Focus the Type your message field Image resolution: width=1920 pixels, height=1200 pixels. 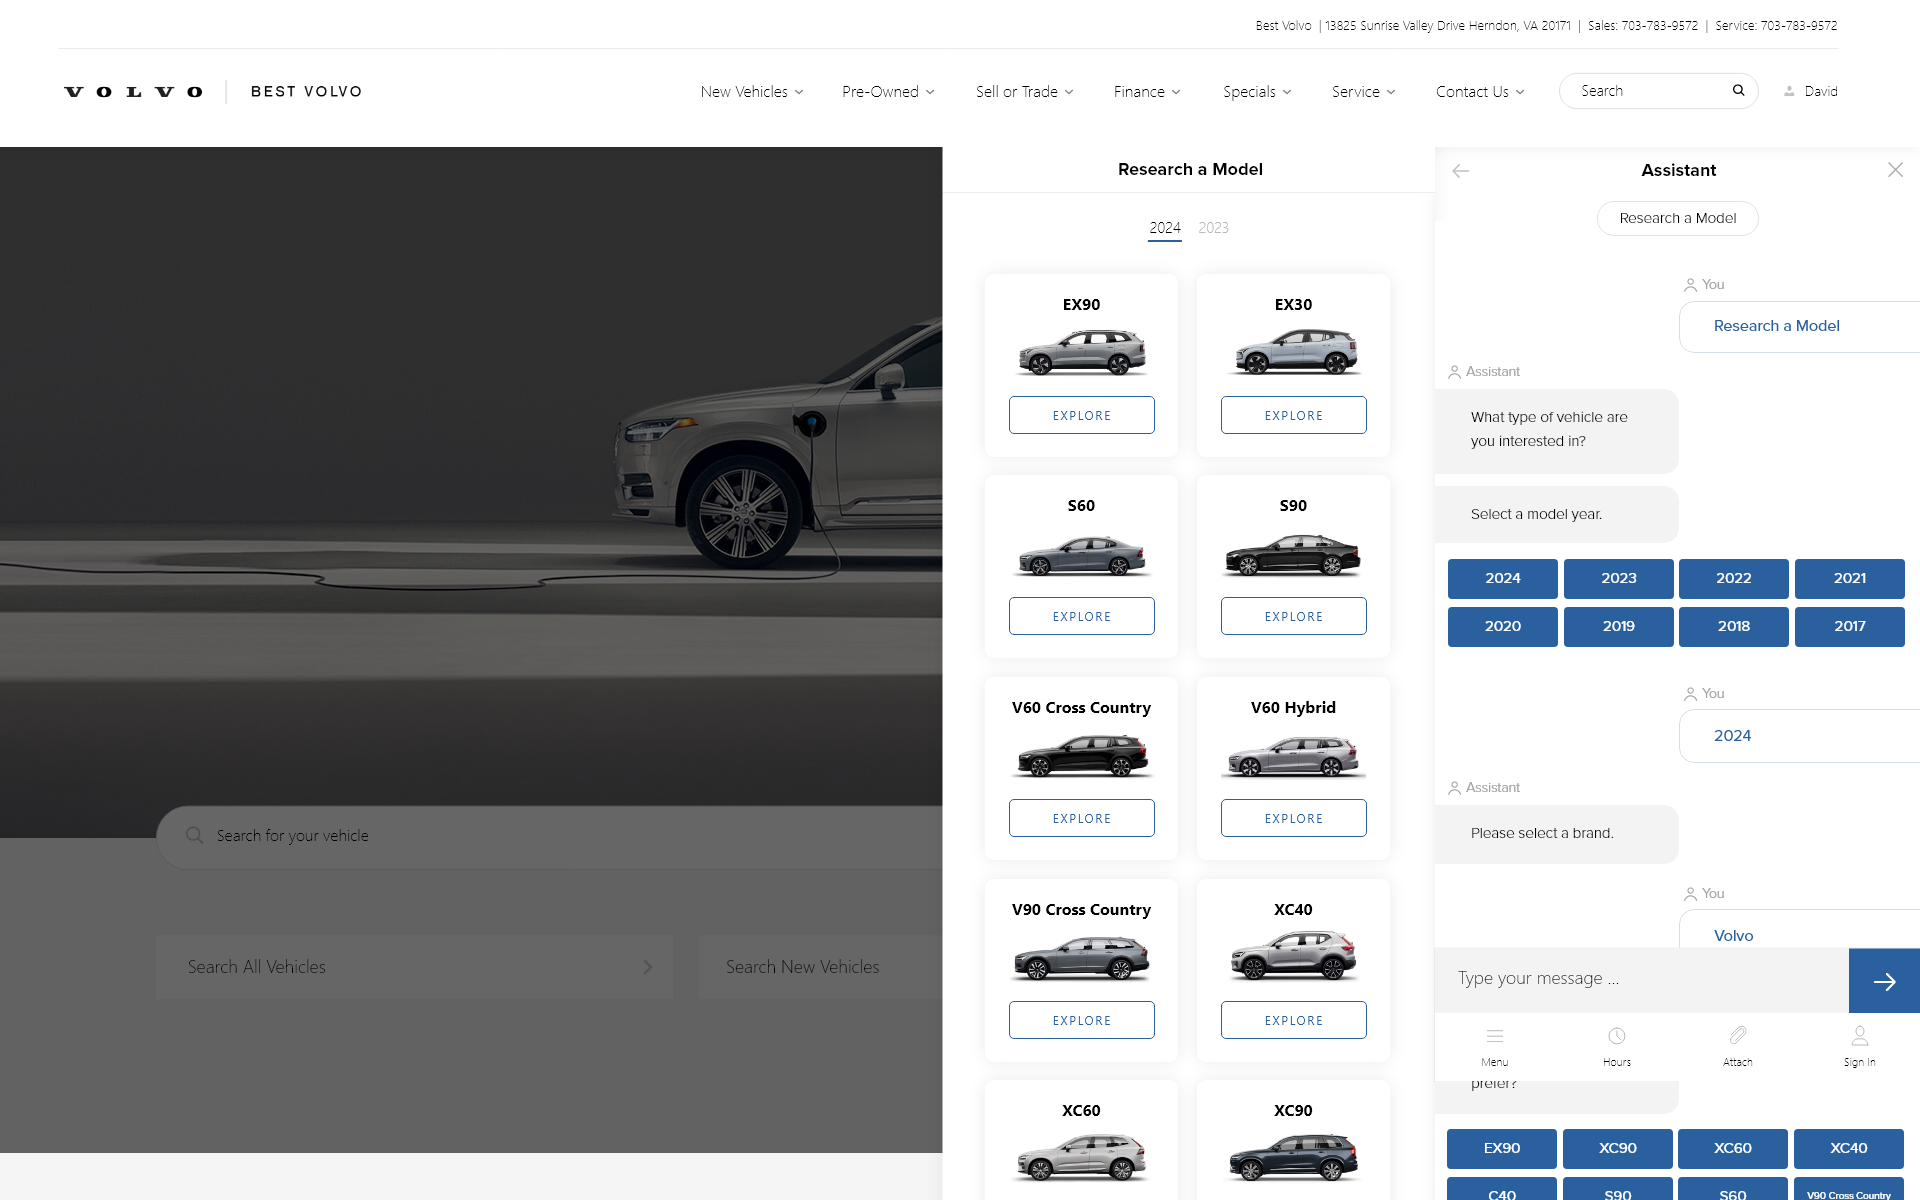1642,979
